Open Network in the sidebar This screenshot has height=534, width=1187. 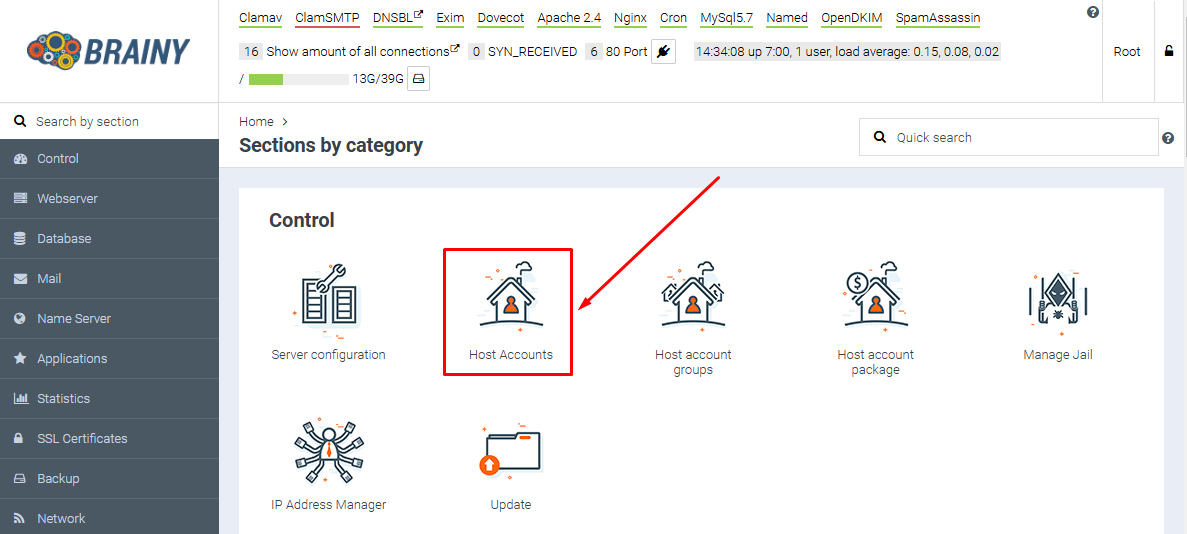(x=109, y=518)
